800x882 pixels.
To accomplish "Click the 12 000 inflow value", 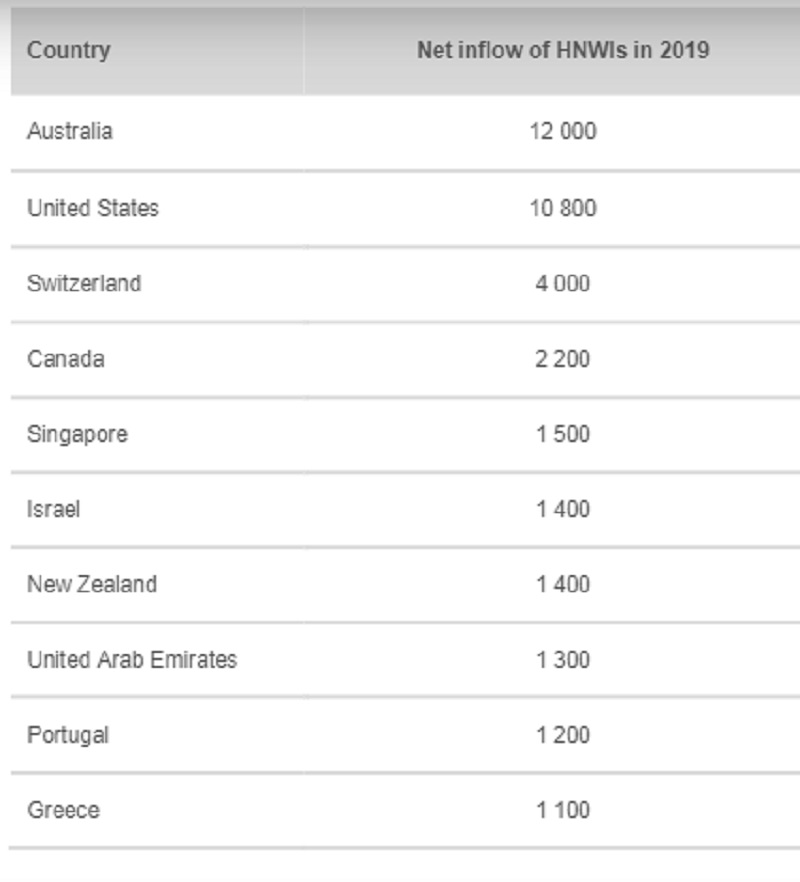I will [563, 131].
